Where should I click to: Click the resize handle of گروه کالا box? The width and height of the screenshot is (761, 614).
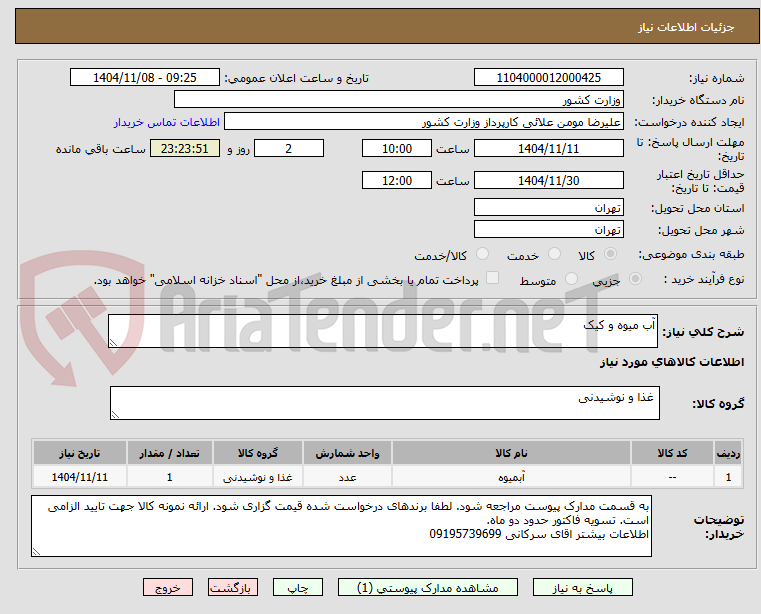tap(115, 415)
